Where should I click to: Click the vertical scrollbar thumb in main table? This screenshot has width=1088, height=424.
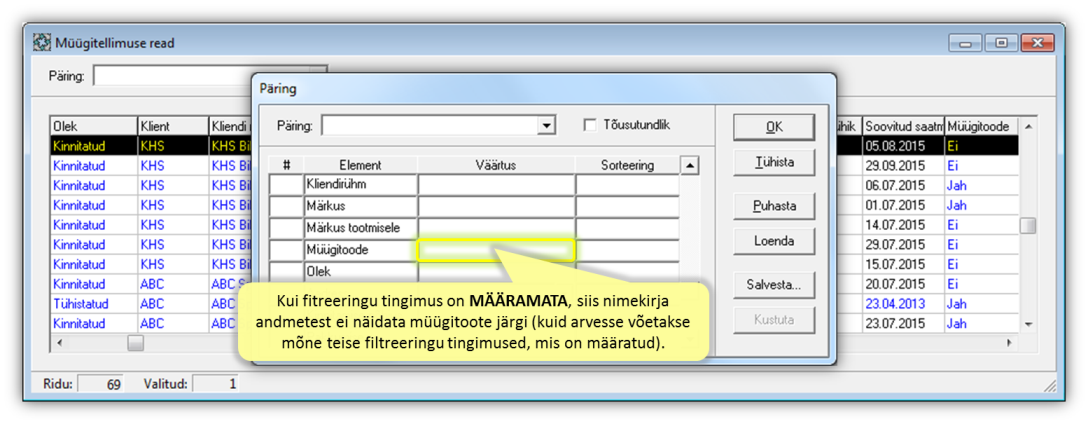pyautogui.click(x=1027, y=226)
